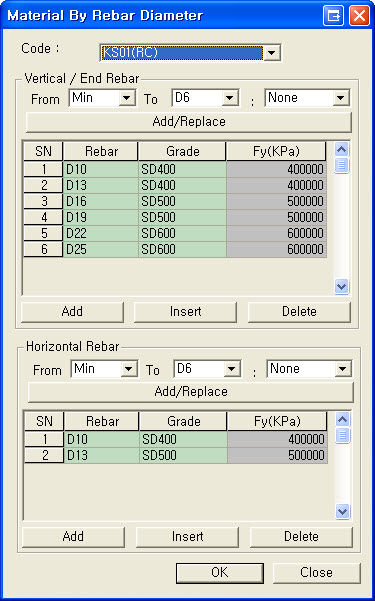
Task: Click Fy(KPa) column header in Vertical / End Rebar table
Action: coord(276,151)
